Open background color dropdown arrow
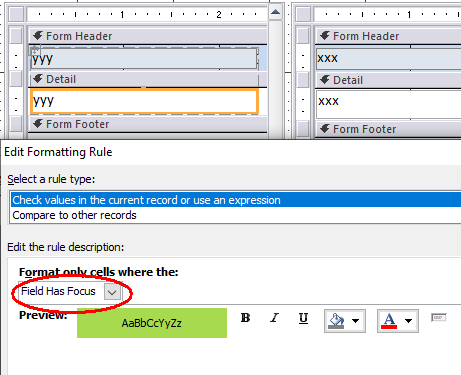This screenshot has width=461, height=375. (356, 321)
